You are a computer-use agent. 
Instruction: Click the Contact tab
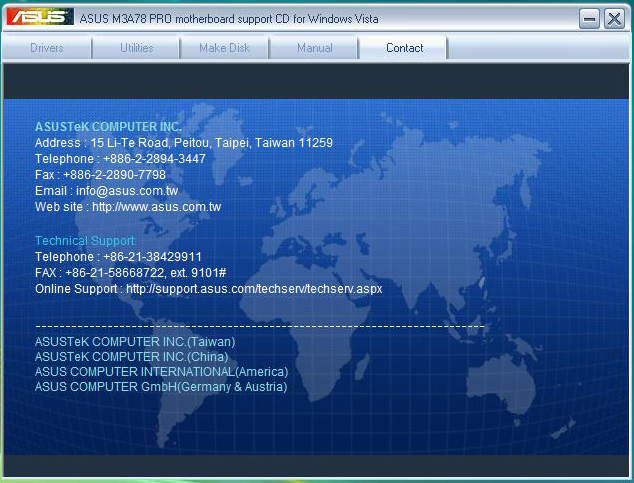click(x=404, y=48)
